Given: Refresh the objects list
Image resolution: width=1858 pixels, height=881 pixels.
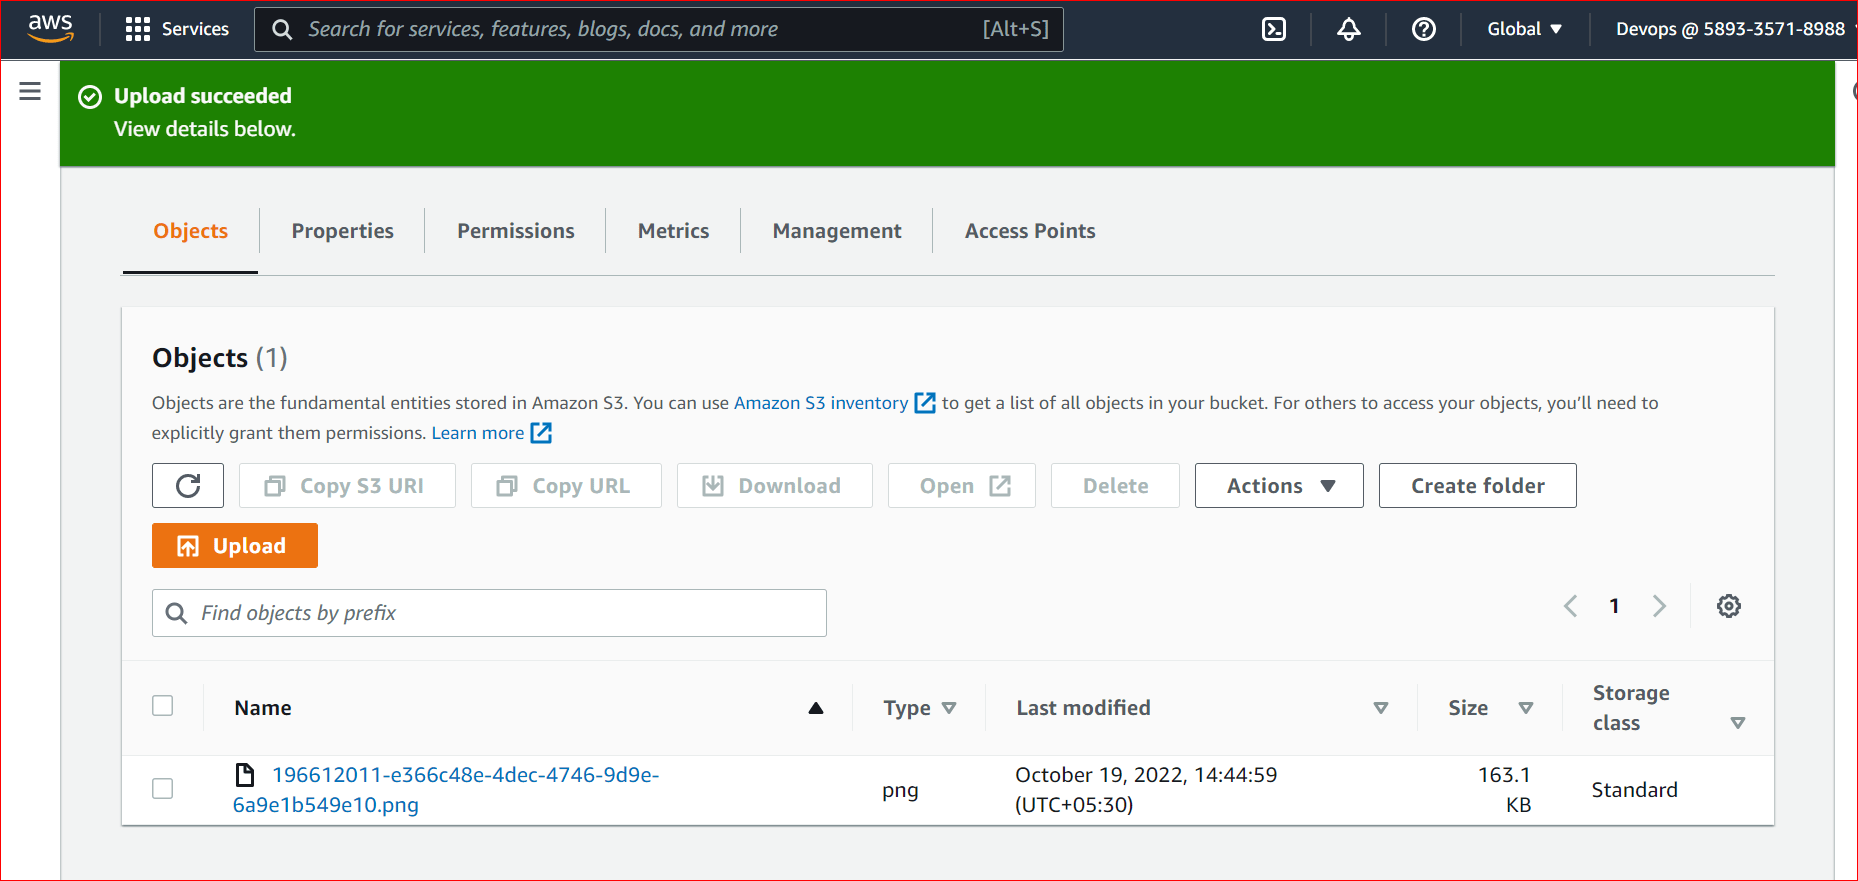Looking at the screenshot, I should coord(188,486).
